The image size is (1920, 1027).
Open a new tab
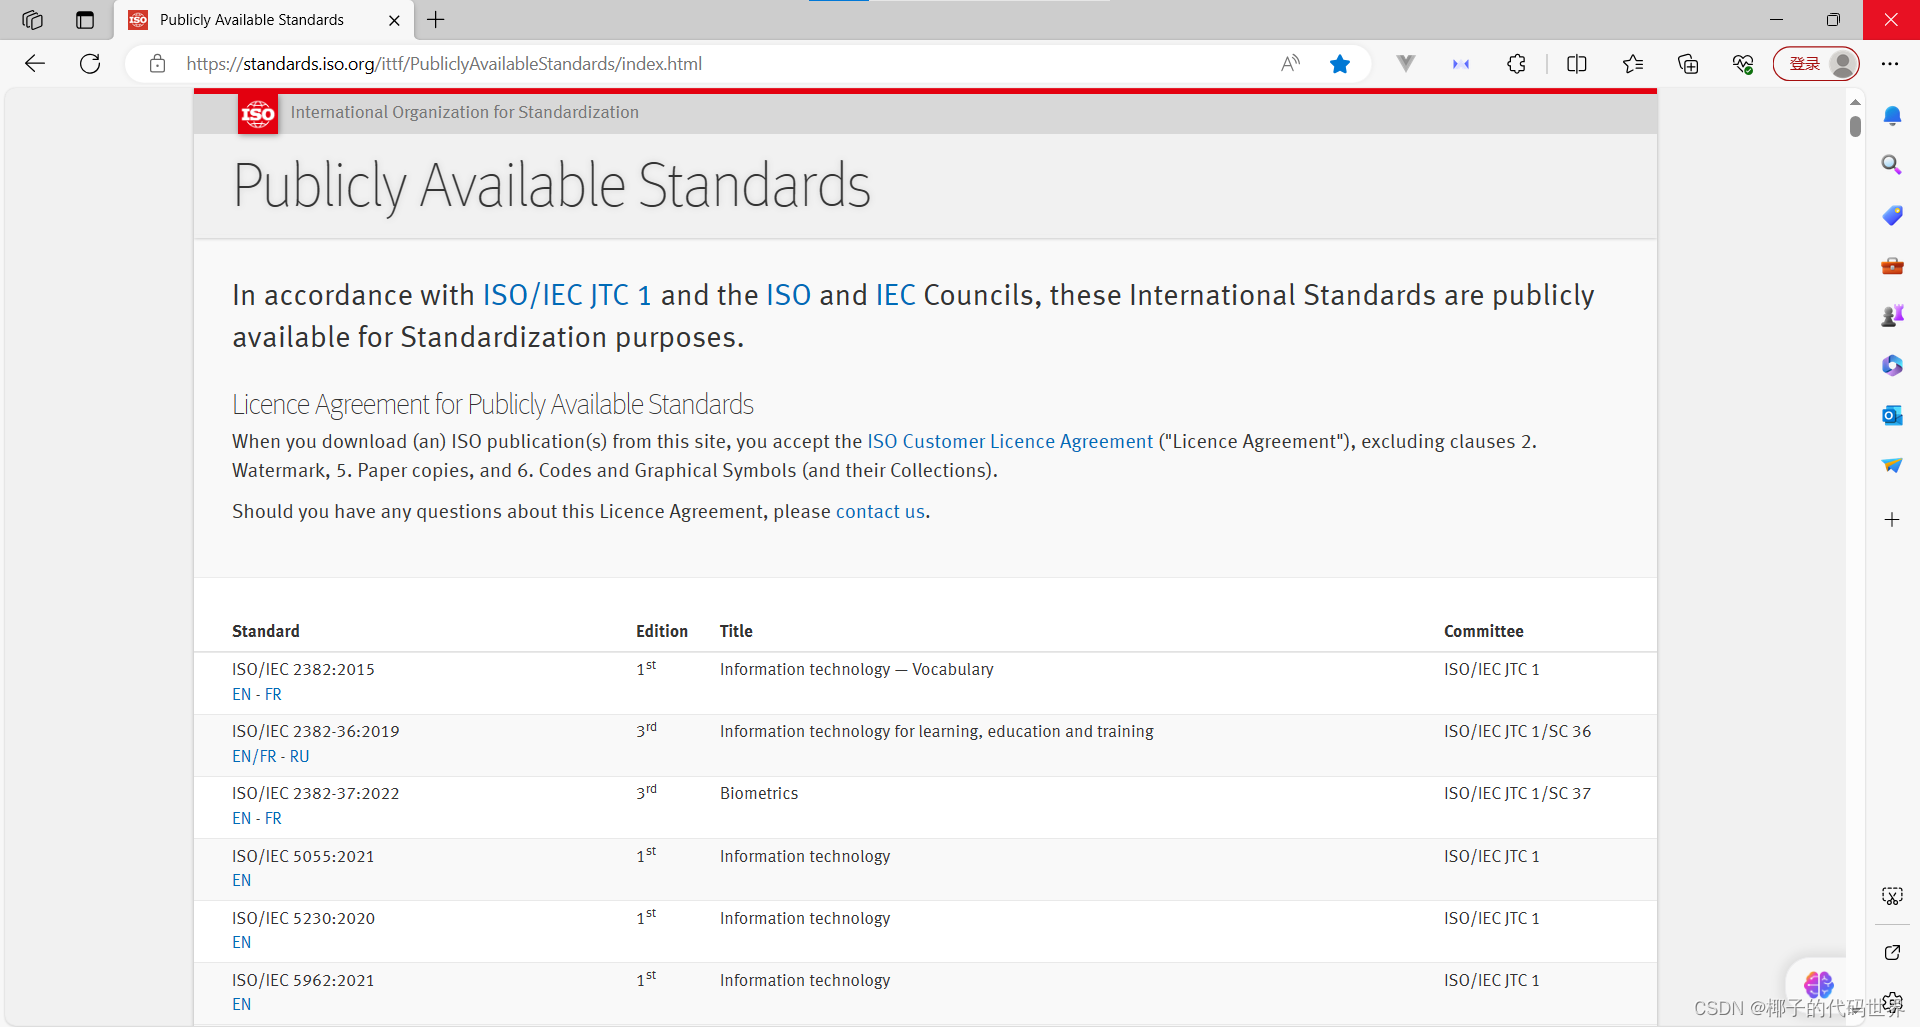pos(436,20)
